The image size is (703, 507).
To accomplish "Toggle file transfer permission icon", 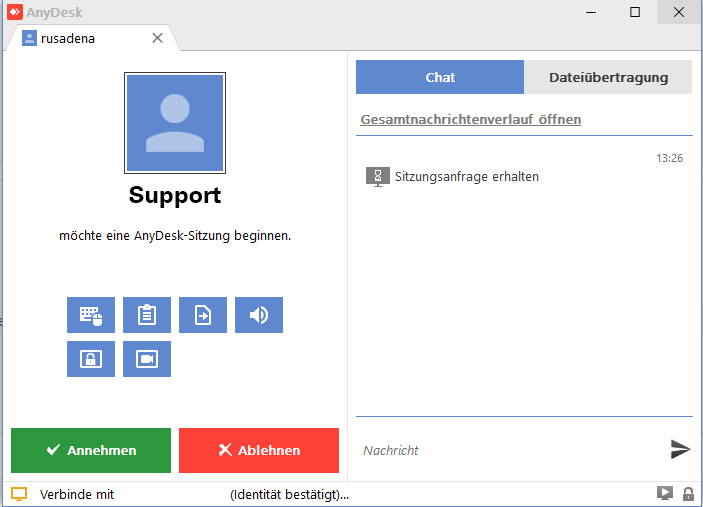I will 203,315.
